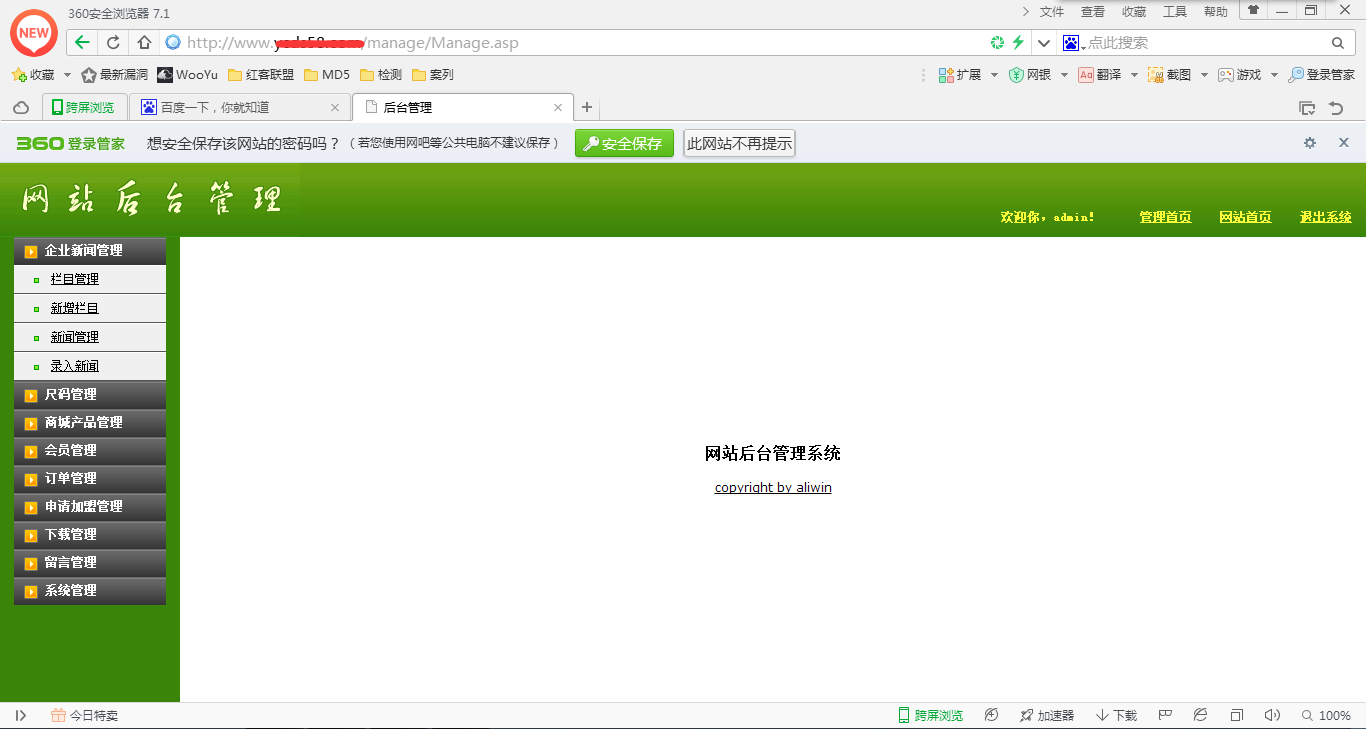Click the 100% zoom level control
Image resolution: width=1366 pixels, height=729 pixels.
pos(1327,716)
